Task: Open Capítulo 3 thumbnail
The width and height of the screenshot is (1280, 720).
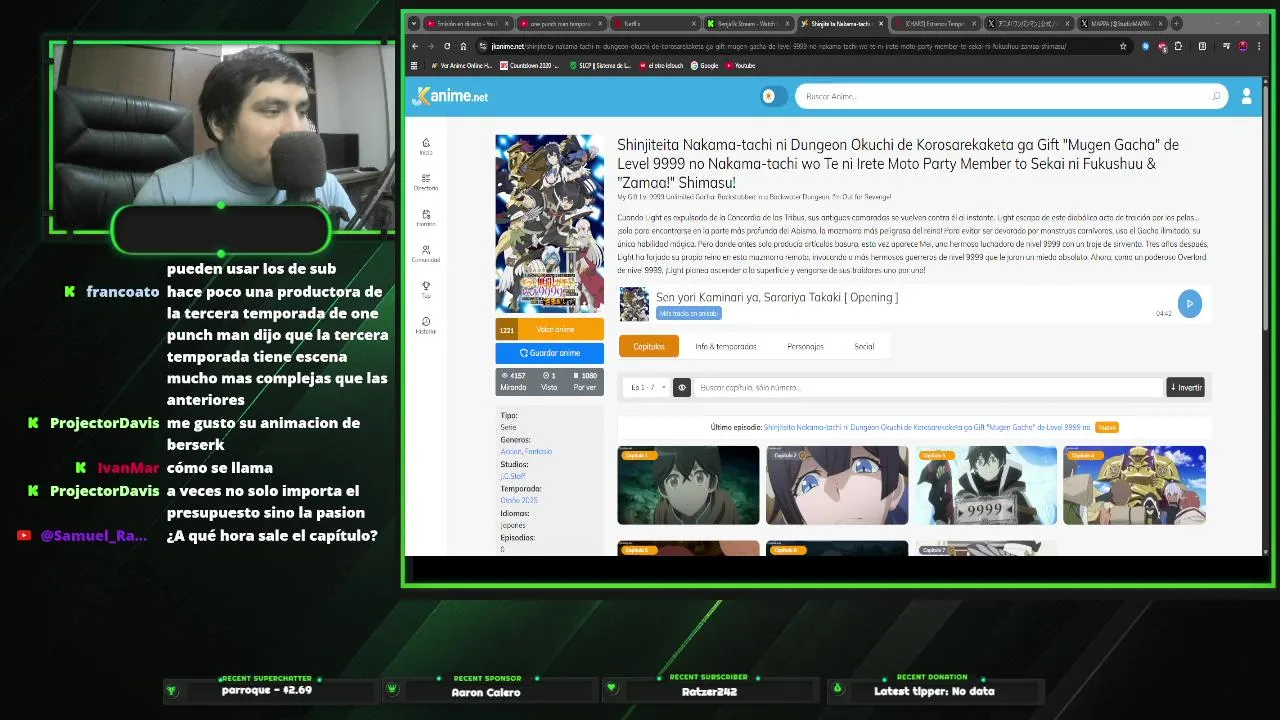Action: 985,485
